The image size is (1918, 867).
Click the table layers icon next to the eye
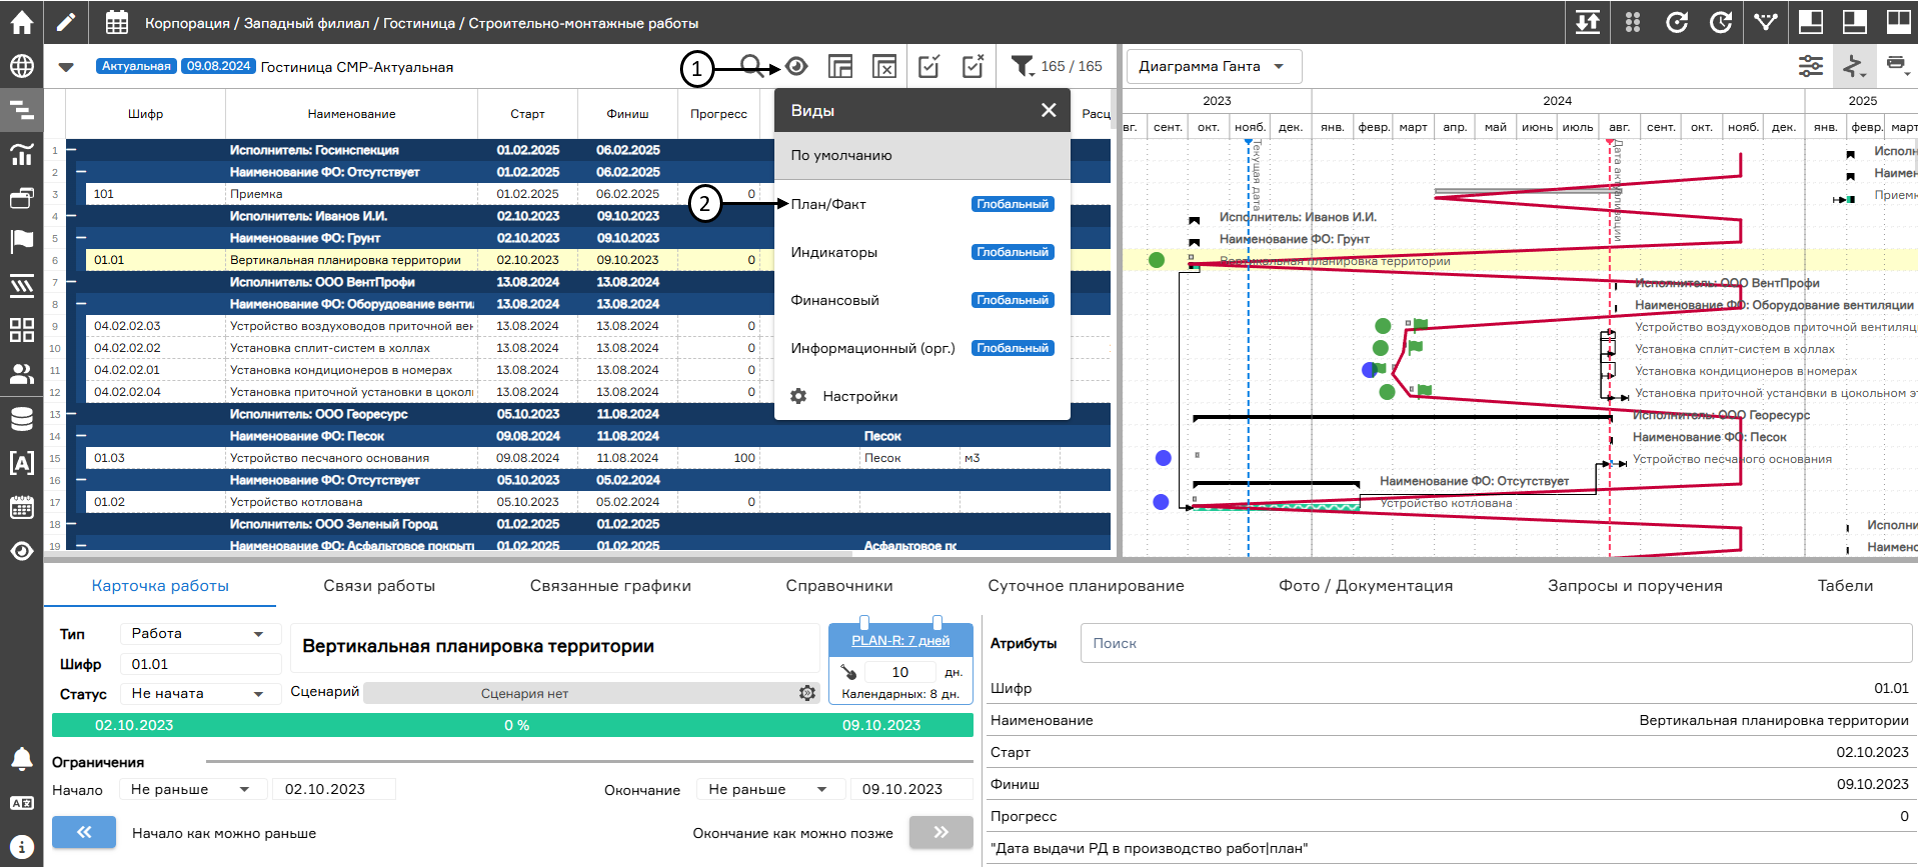(x=840, y=67)
